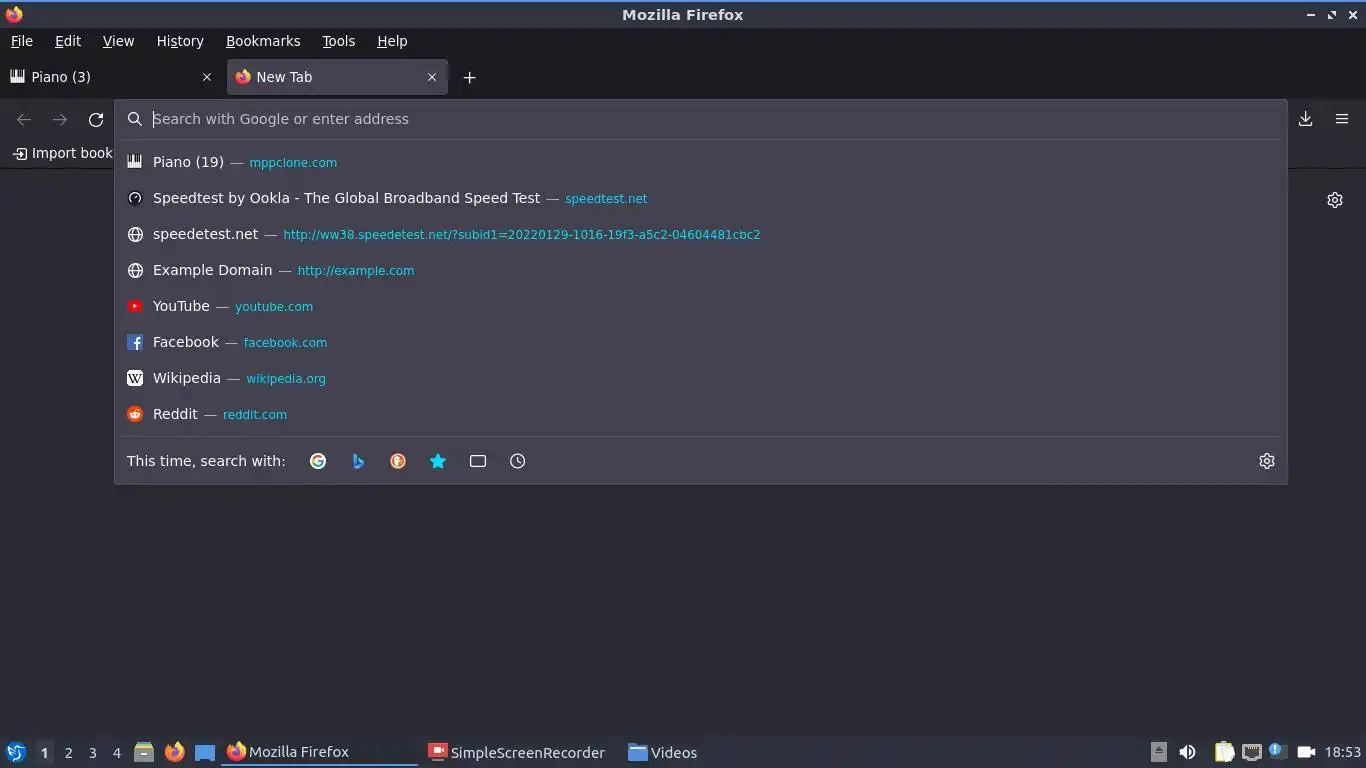This screenshot has height=768, width=1366.
Task: Open the volume control tray icon
Action: (1187, 752)
